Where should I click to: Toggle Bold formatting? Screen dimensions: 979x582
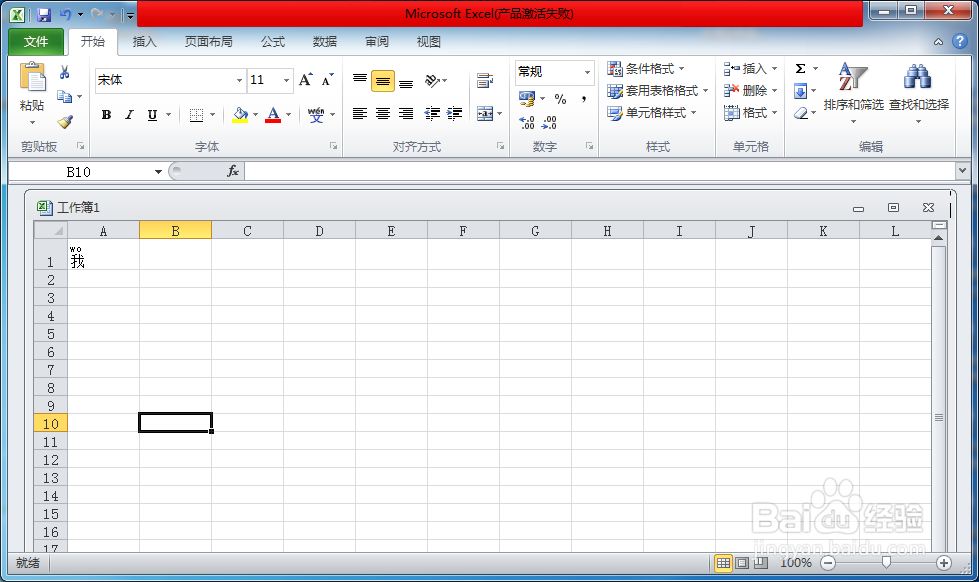[x=107, y=114]
